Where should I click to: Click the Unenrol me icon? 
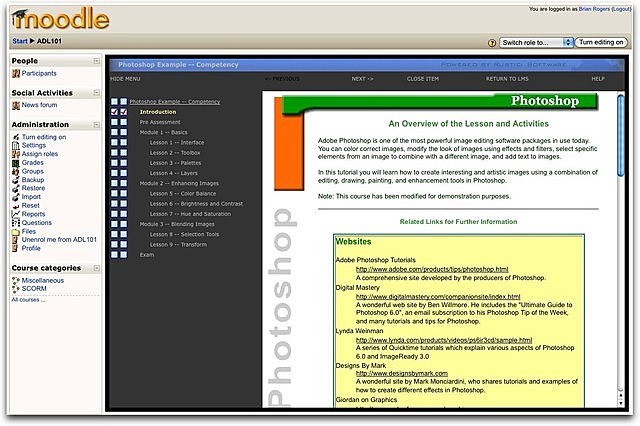(15, 240)
